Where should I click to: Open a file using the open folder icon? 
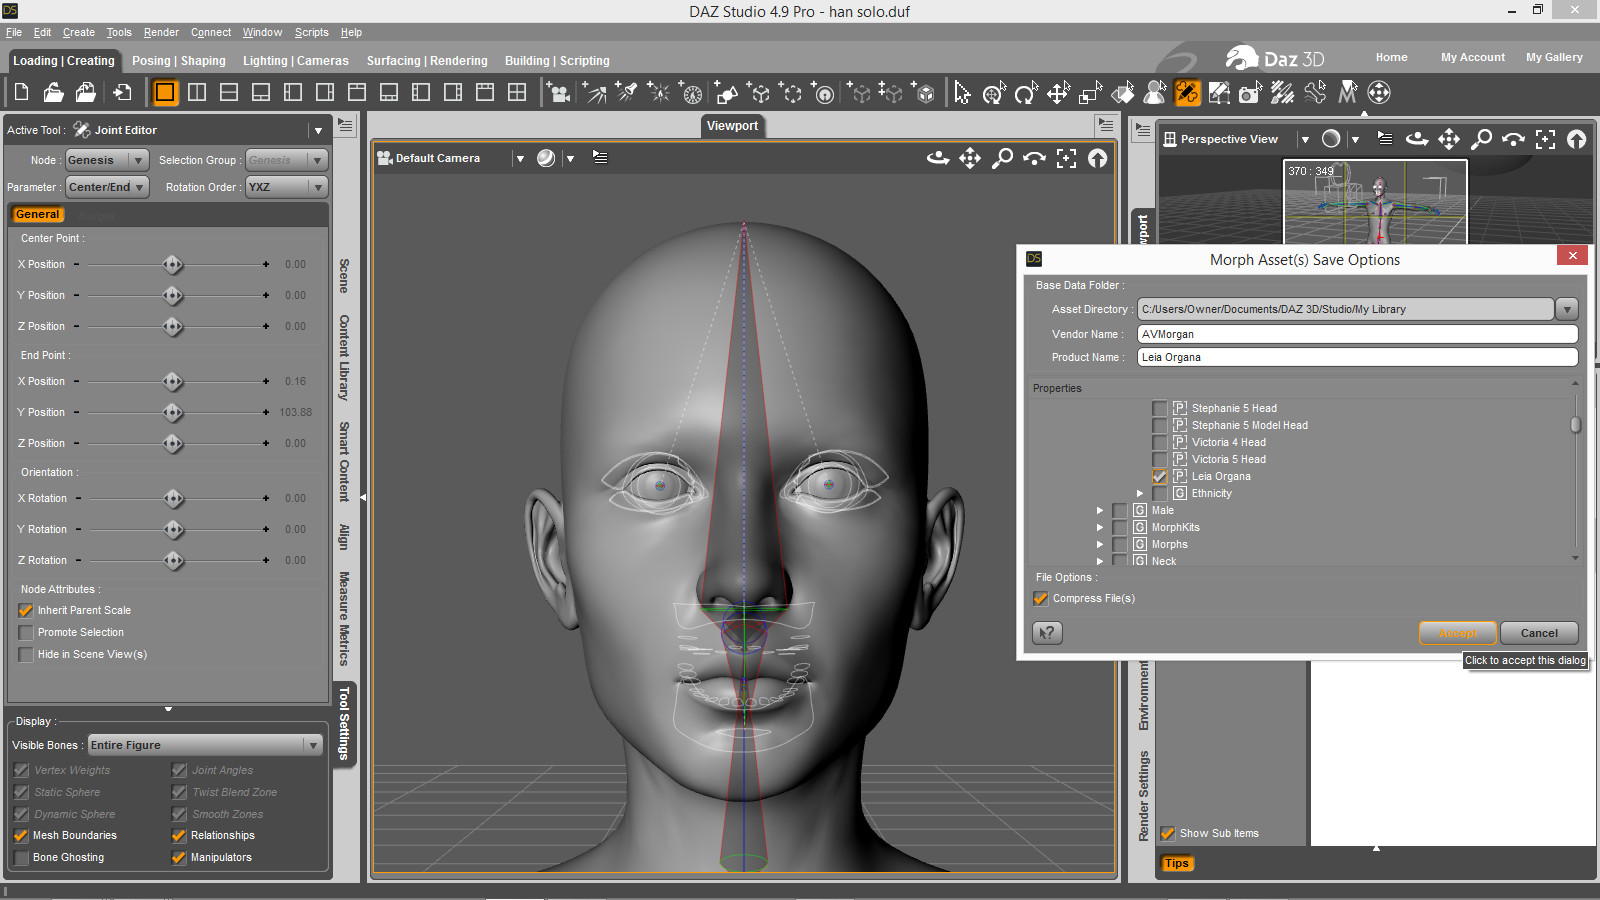(x=53, y=93)
